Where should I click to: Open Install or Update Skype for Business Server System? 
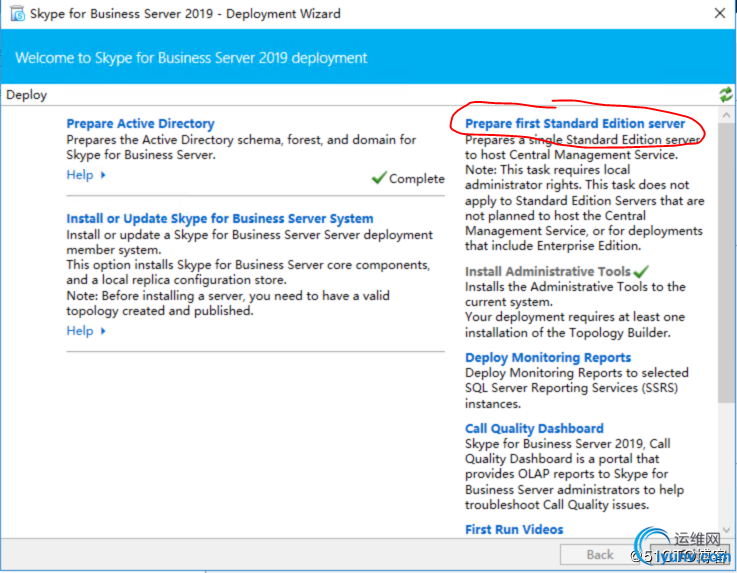[220, 219]
